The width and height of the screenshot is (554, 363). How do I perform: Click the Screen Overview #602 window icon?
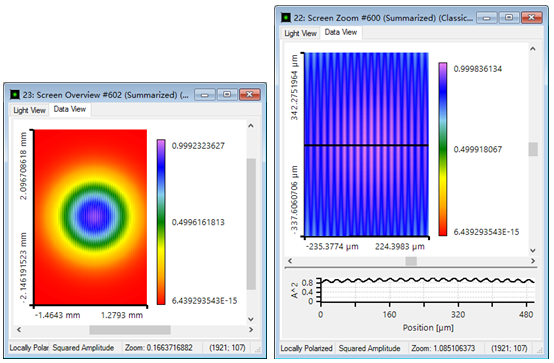tap(15, 95)
